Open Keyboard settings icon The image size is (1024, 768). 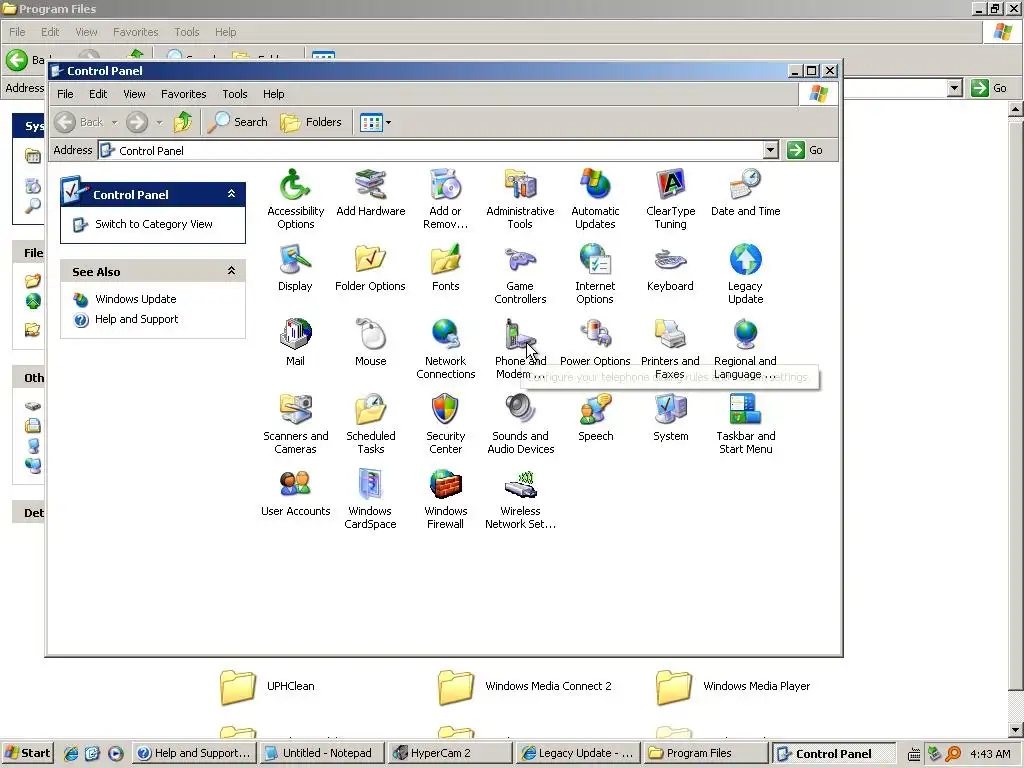click(x=671, y=260)
